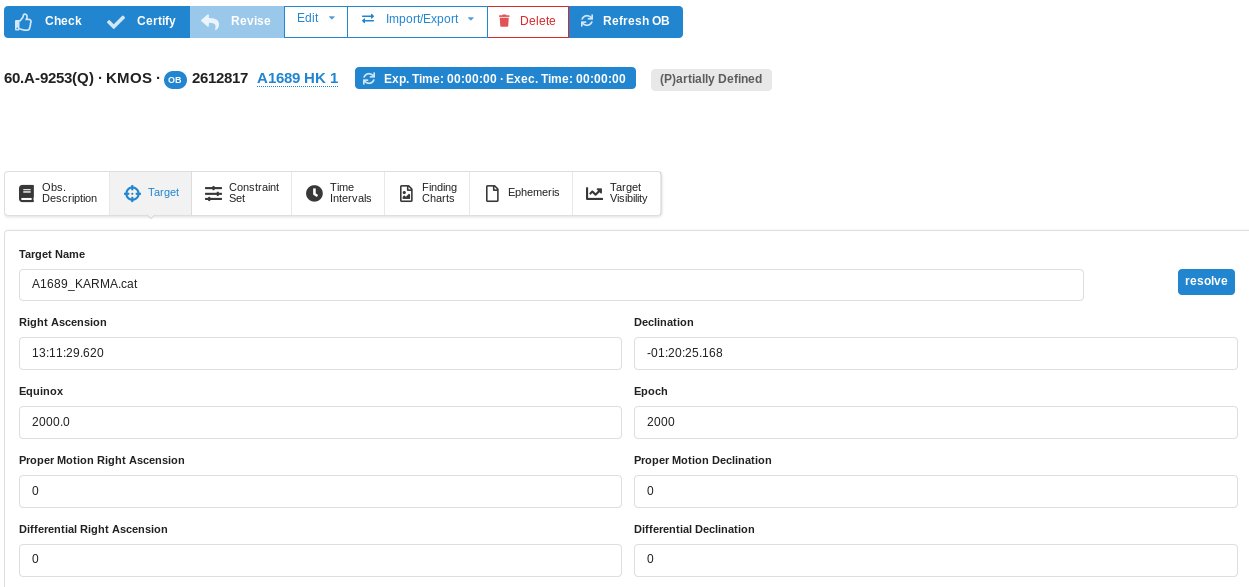
Task: Click the thumbs-up Check icon
Action: pos(24,21)
